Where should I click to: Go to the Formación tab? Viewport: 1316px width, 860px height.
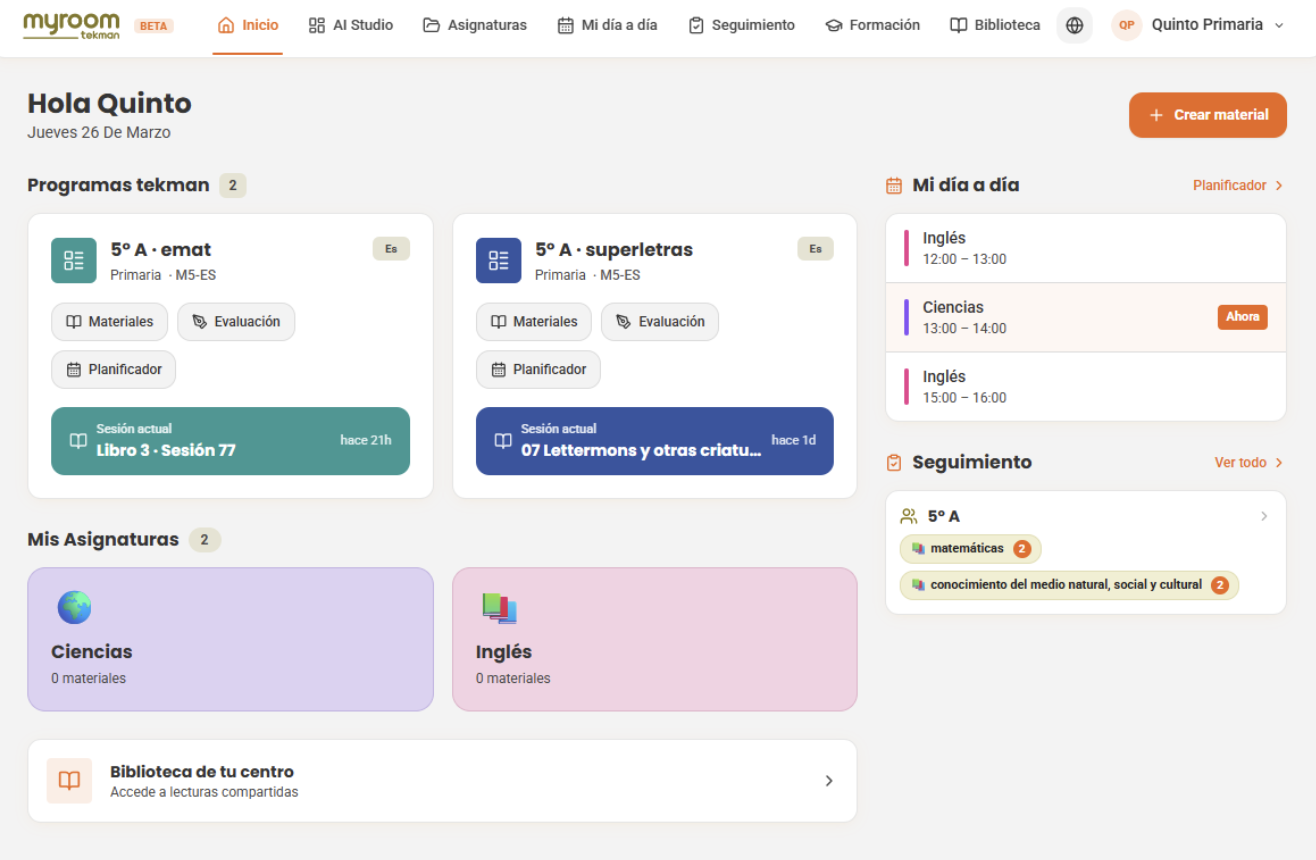click(x=872, y=25)
